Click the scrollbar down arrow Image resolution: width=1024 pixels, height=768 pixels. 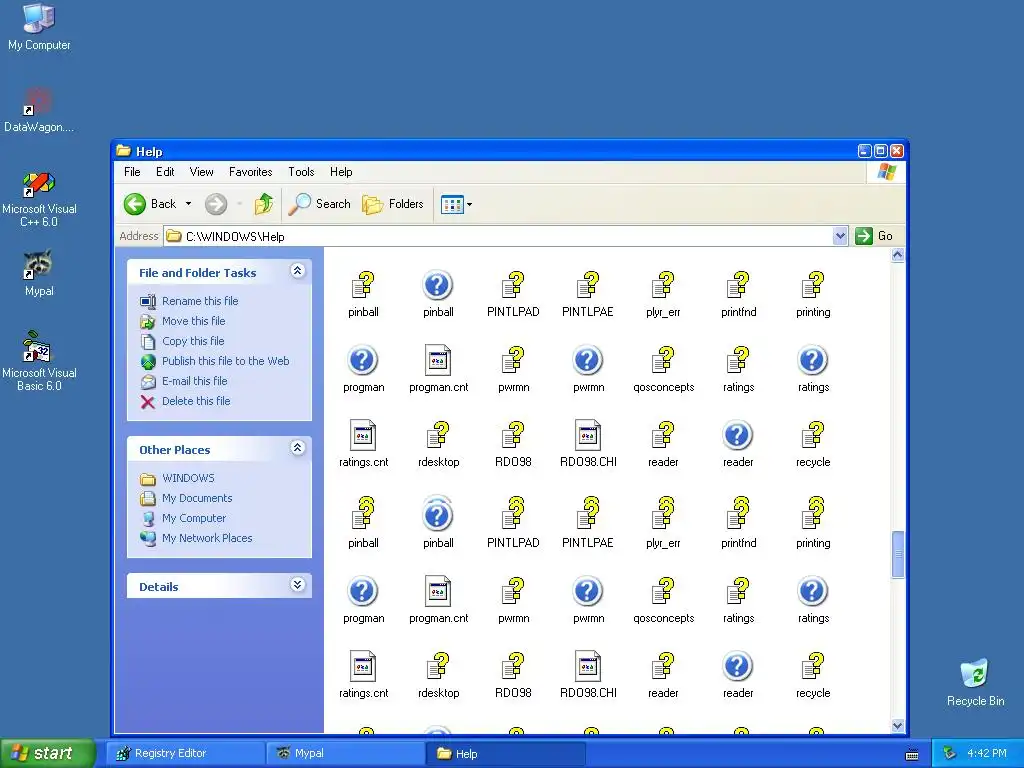(x=898, y=726)
